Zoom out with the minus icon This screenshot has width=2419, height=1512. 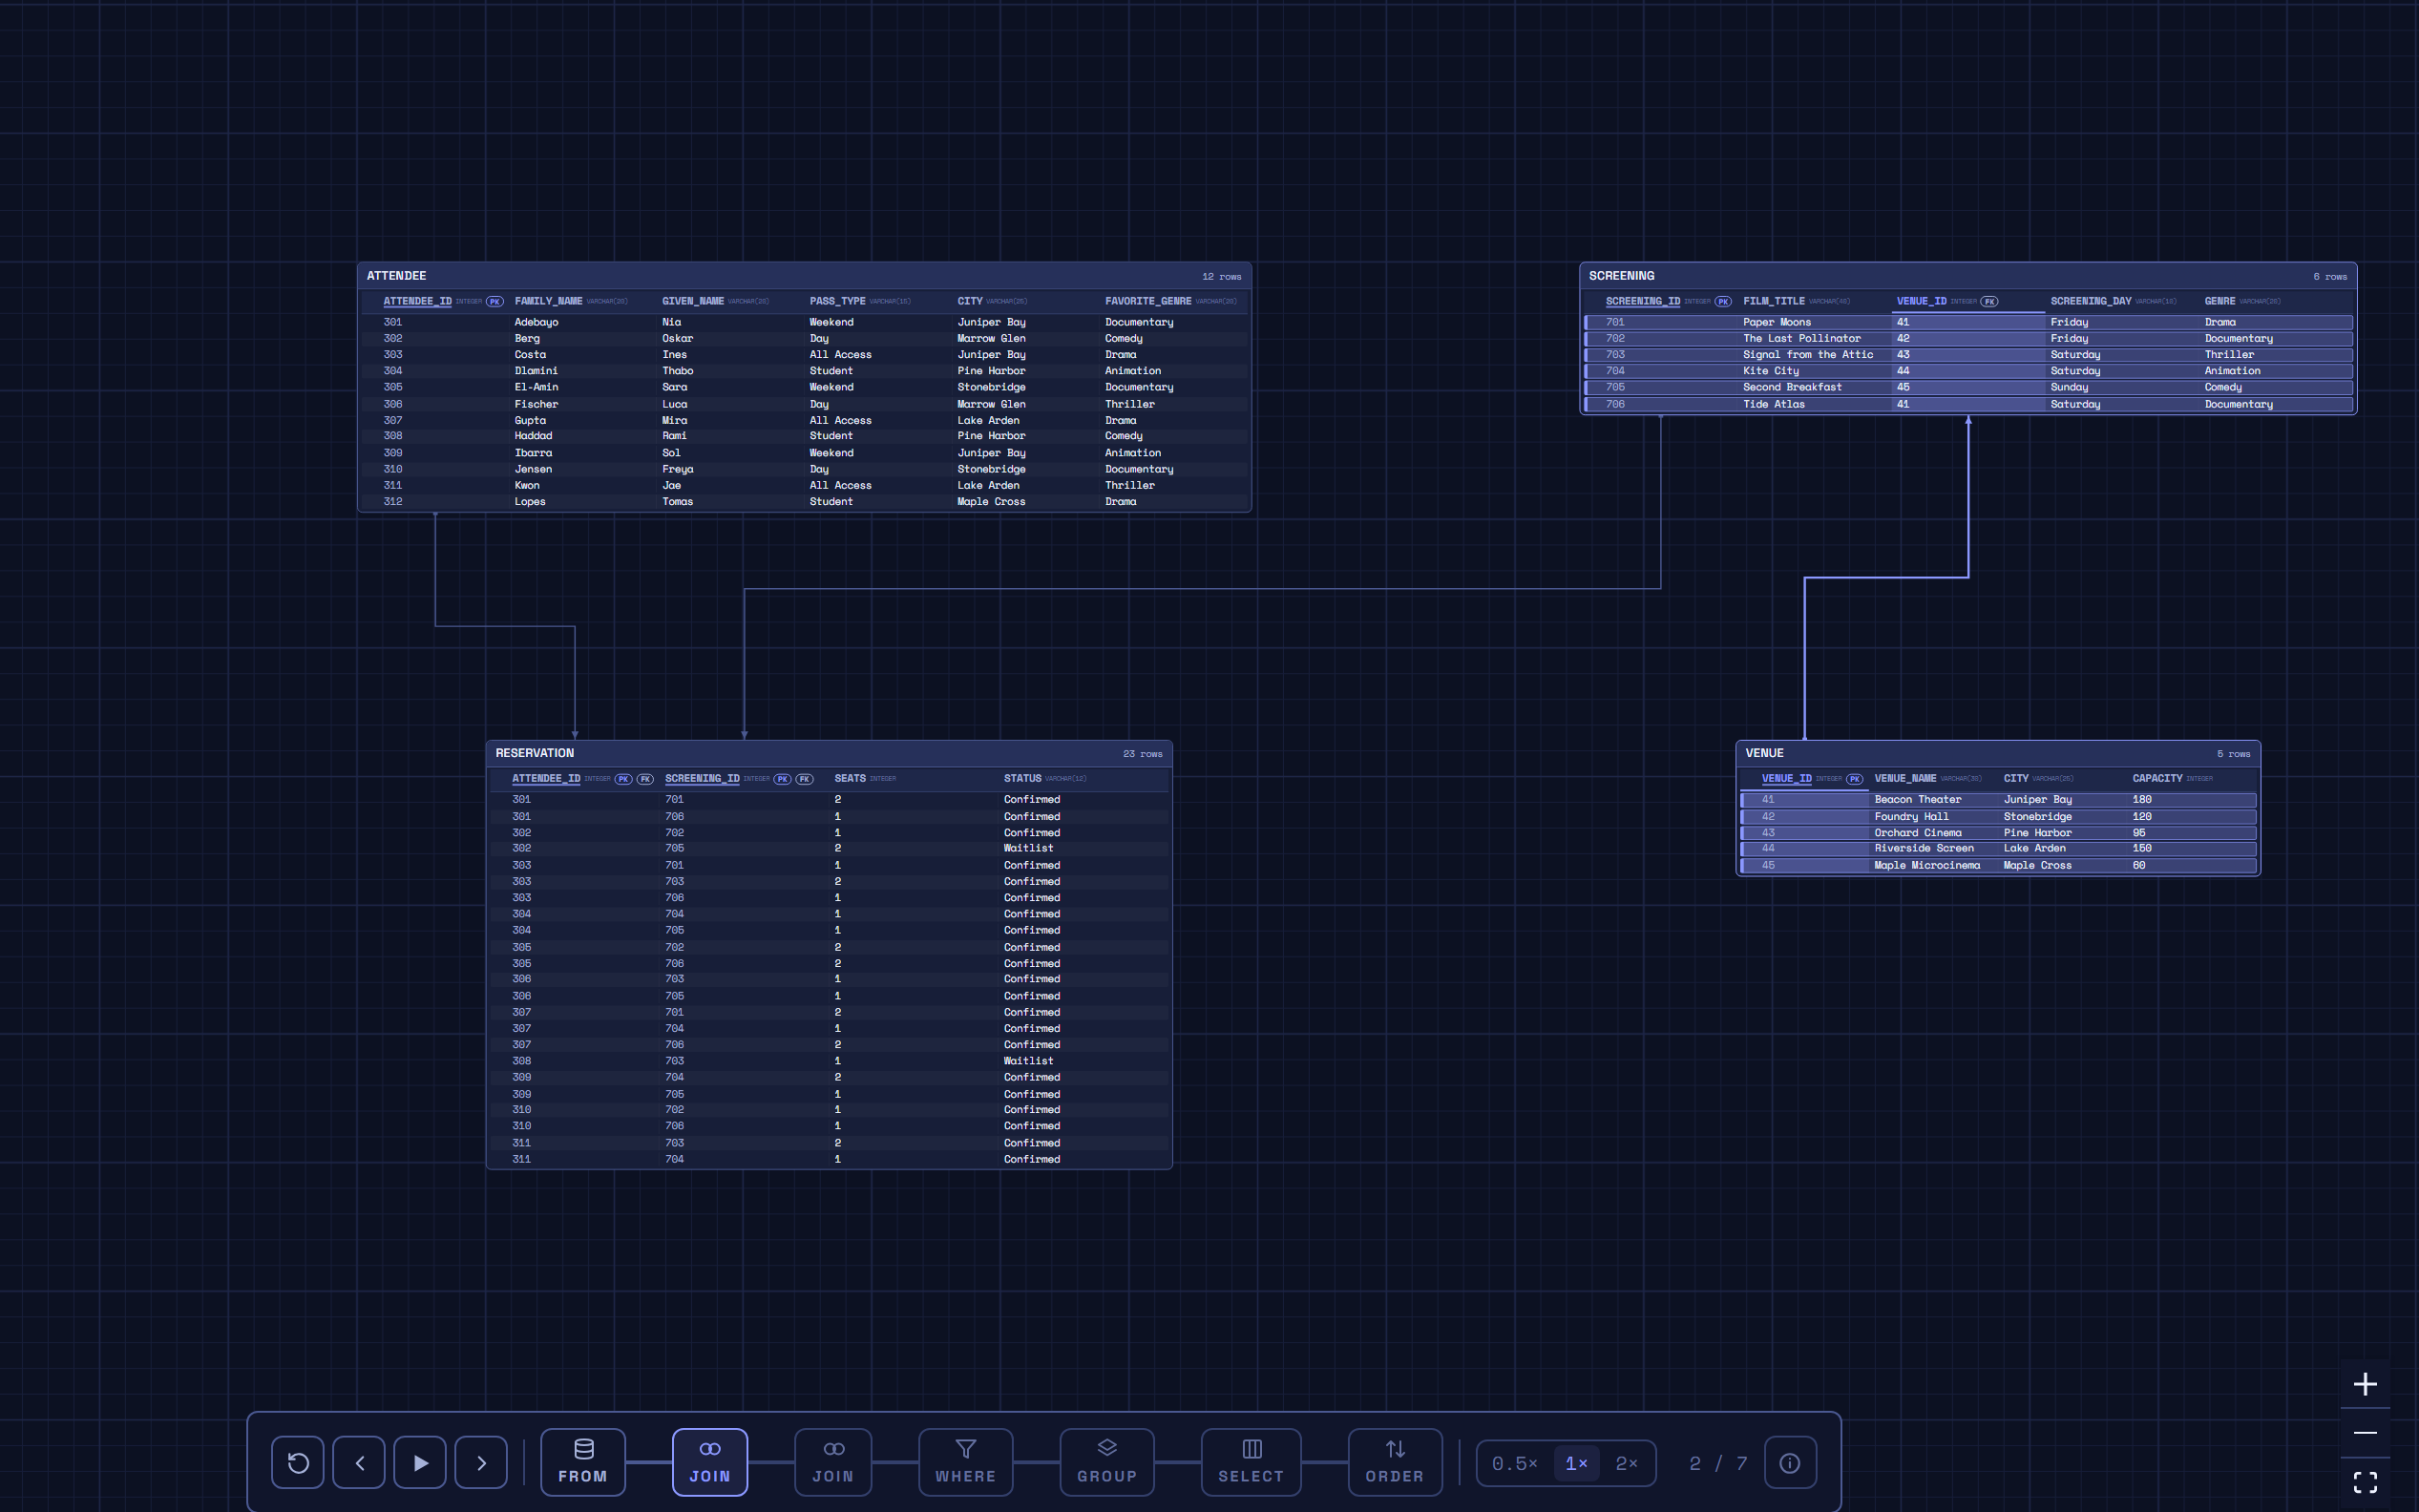point(2365,1433)
